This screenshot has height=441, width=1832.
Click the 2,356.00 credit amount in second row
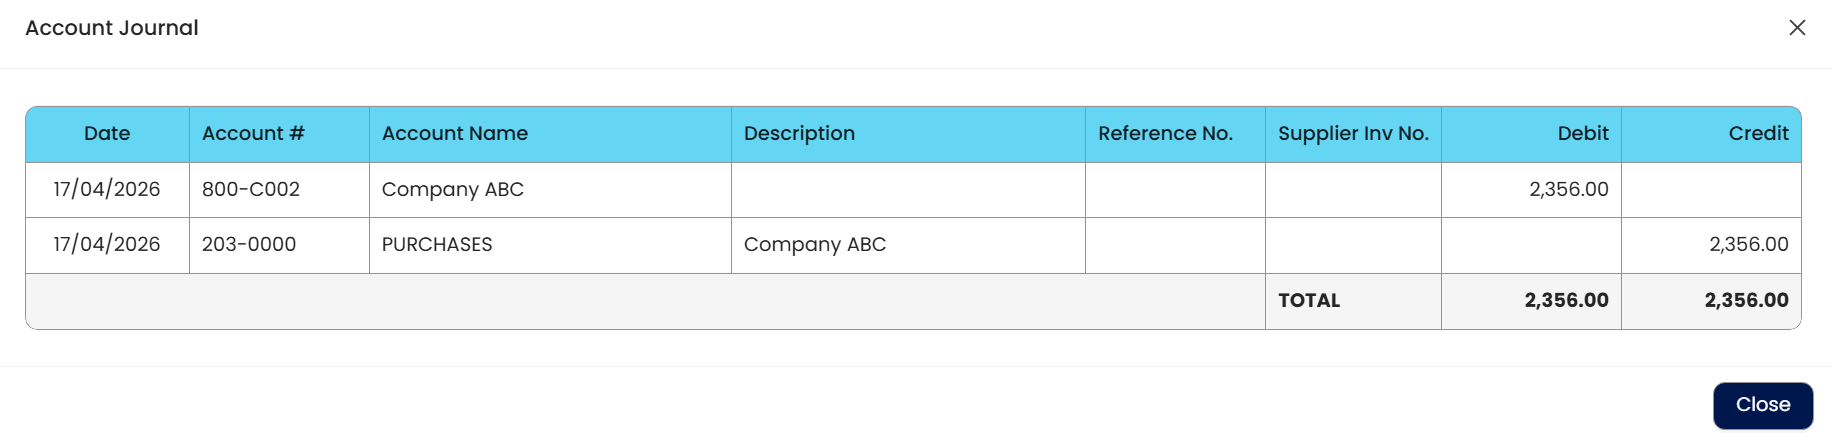coord(1748,245)
